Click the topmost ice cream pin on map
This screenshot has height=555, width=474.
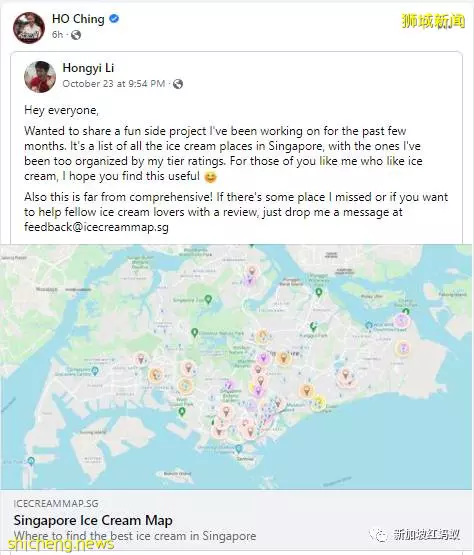[x=252, y=271]
